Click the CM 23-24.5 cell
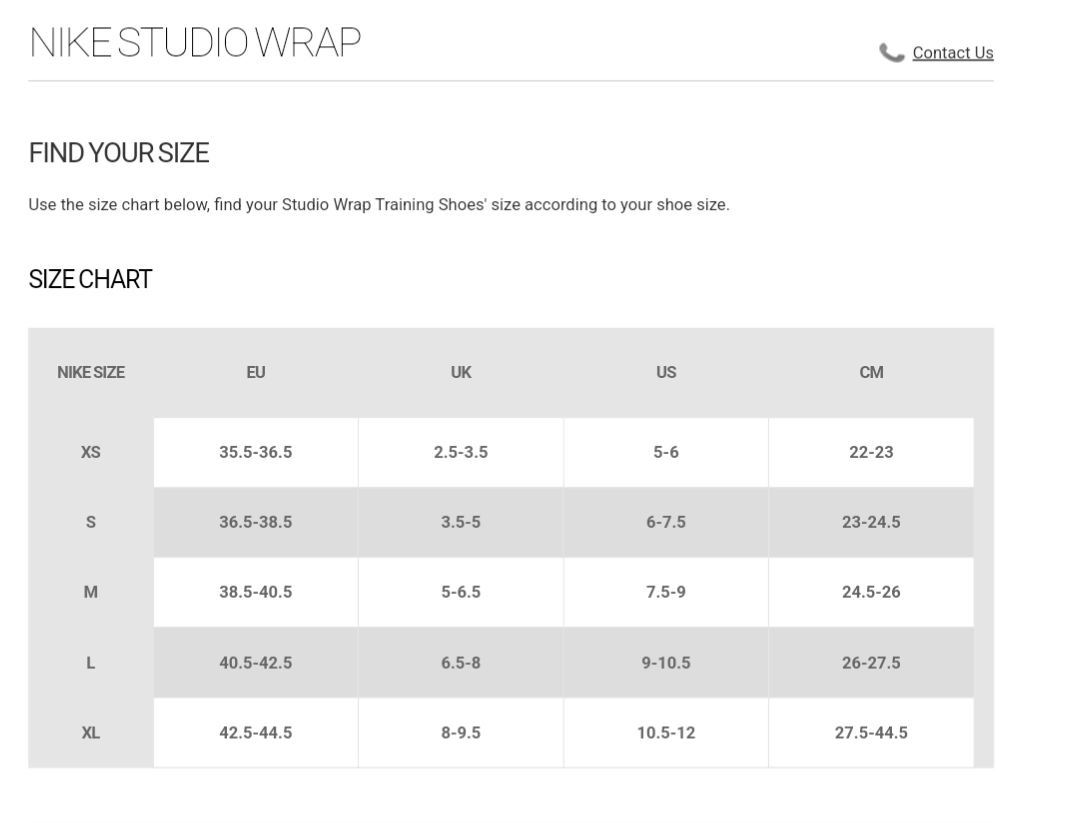Viewport: 1079px width, 823px height. [x=871, y=522]
